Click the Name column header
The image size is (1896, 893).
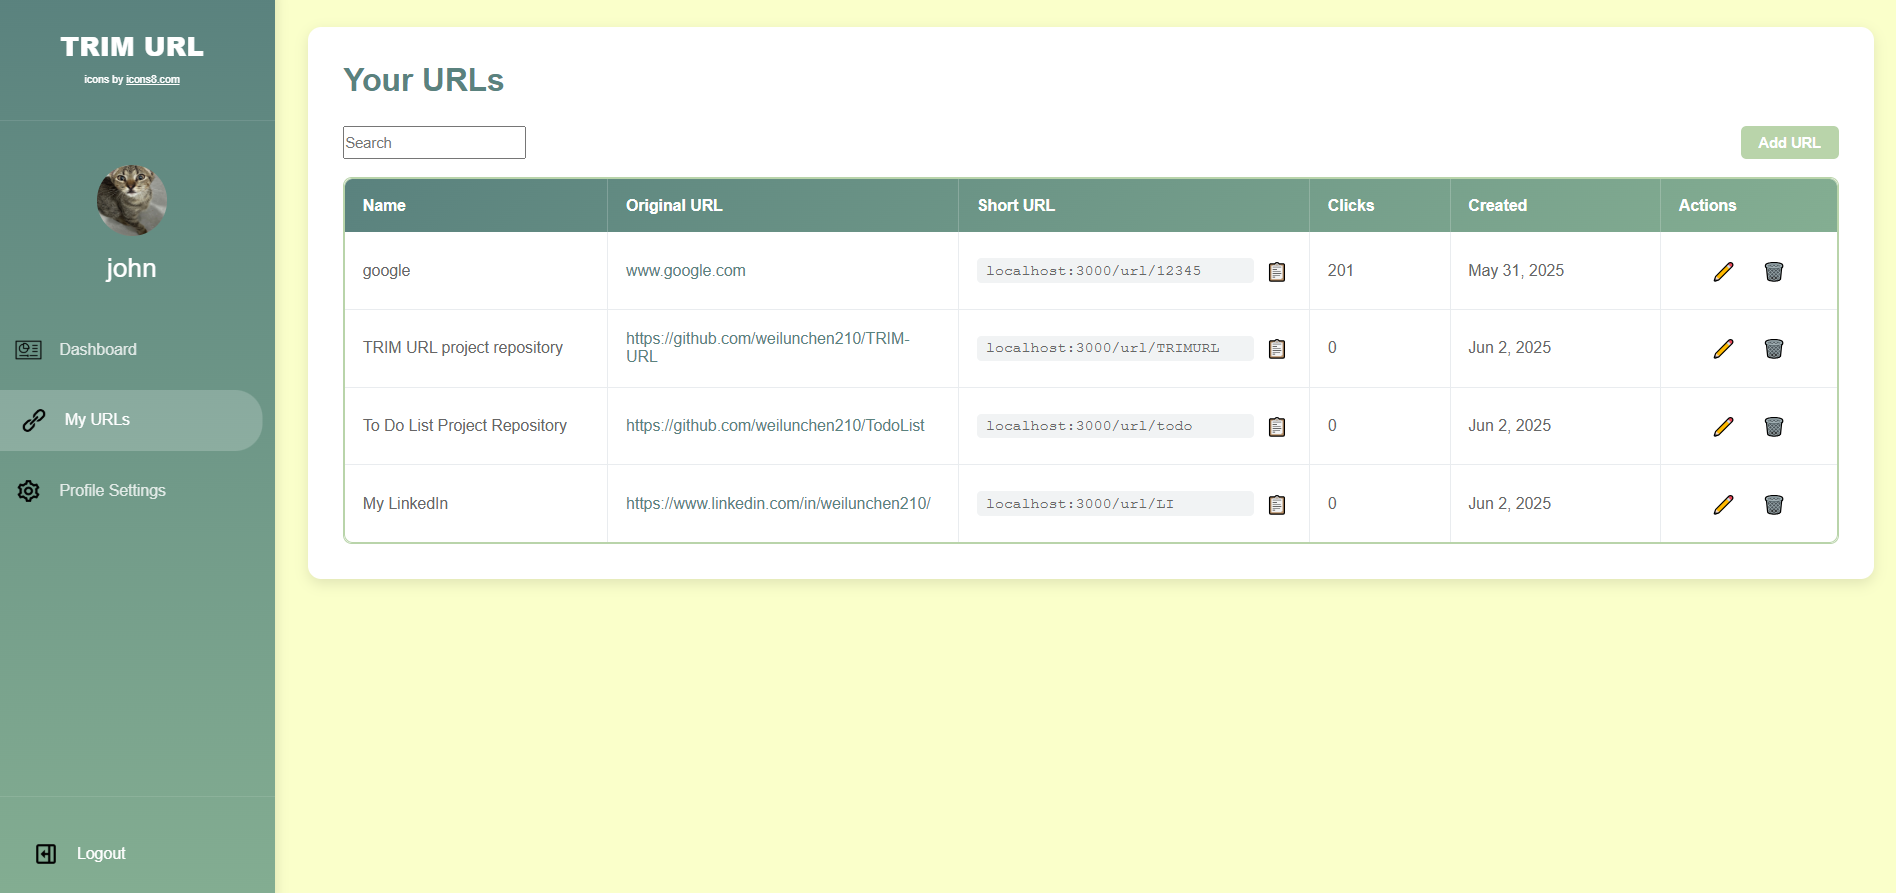384,205
